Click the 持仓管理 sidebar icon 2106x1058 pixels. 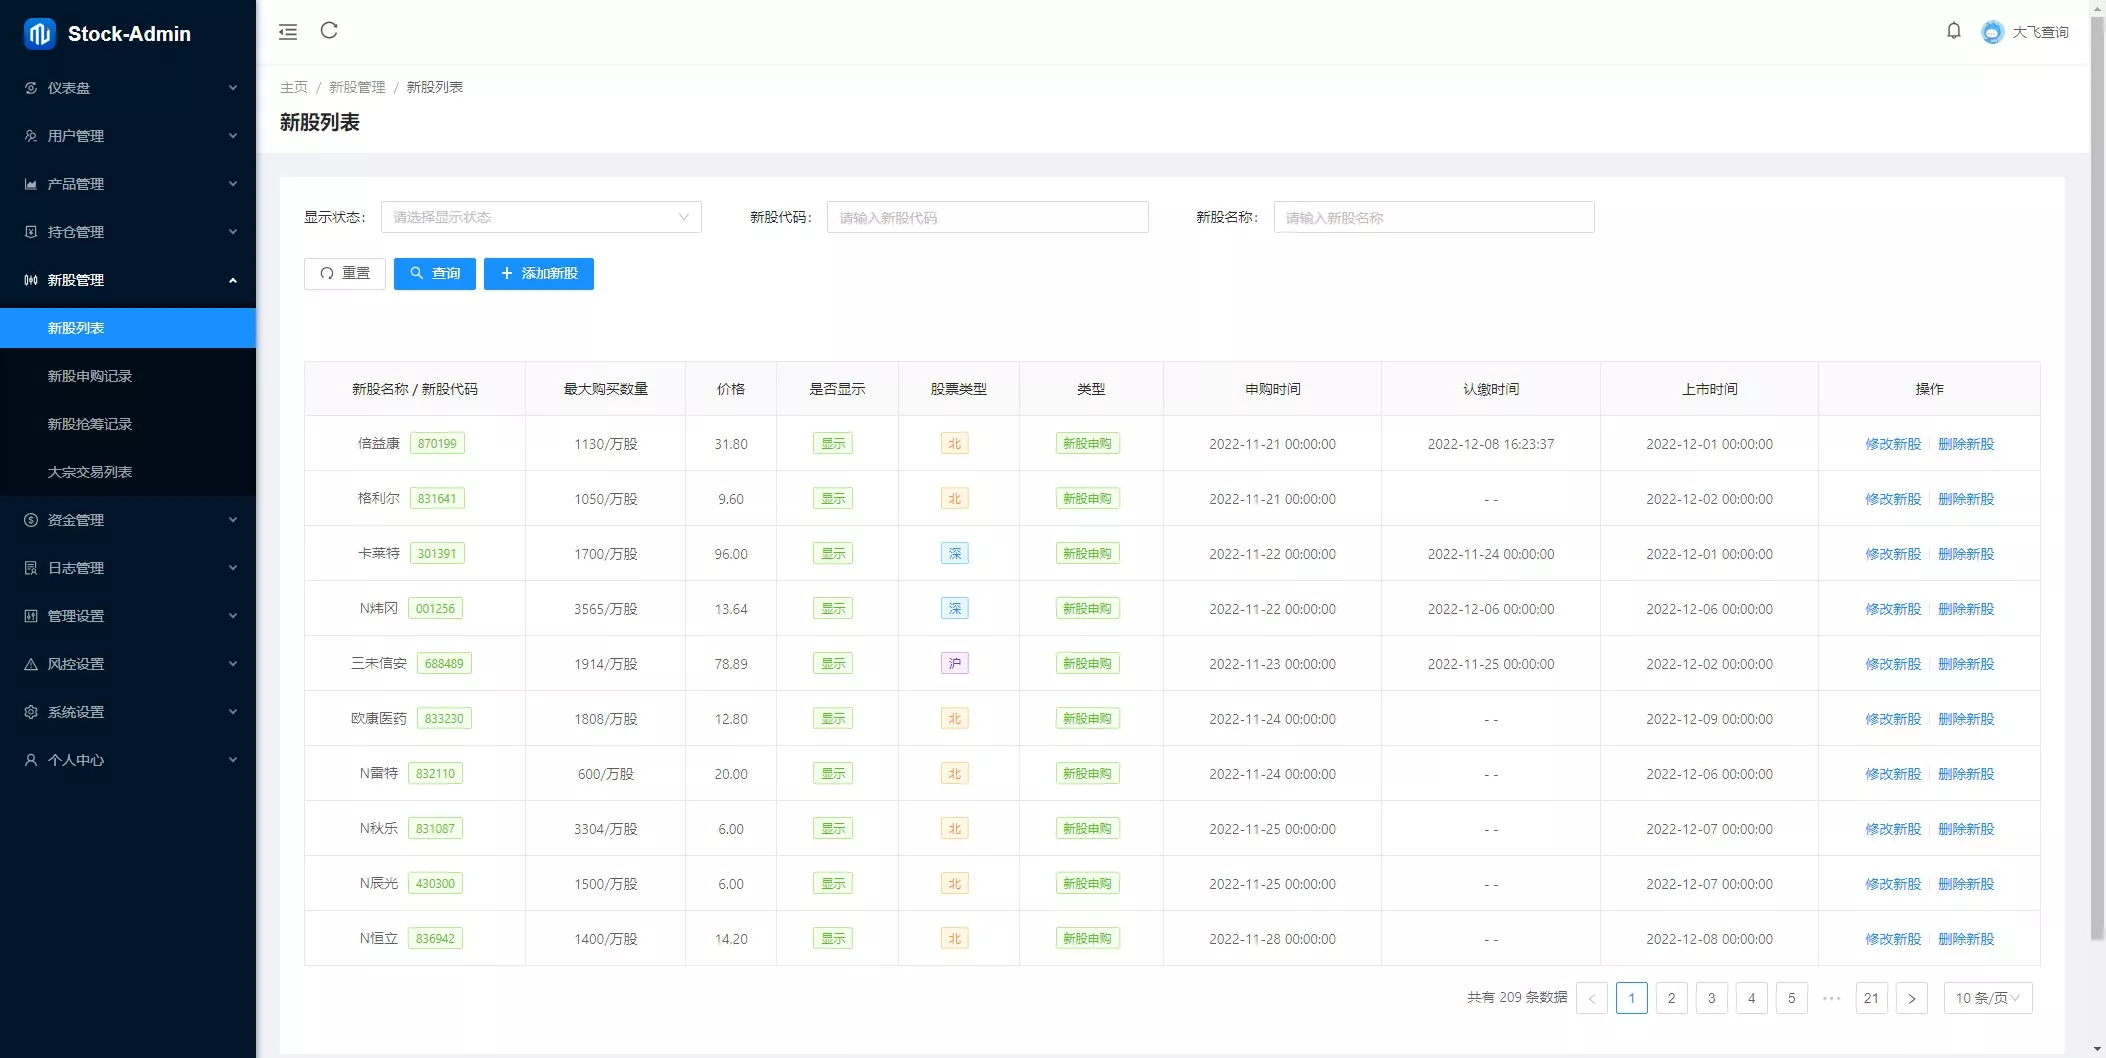30,232
